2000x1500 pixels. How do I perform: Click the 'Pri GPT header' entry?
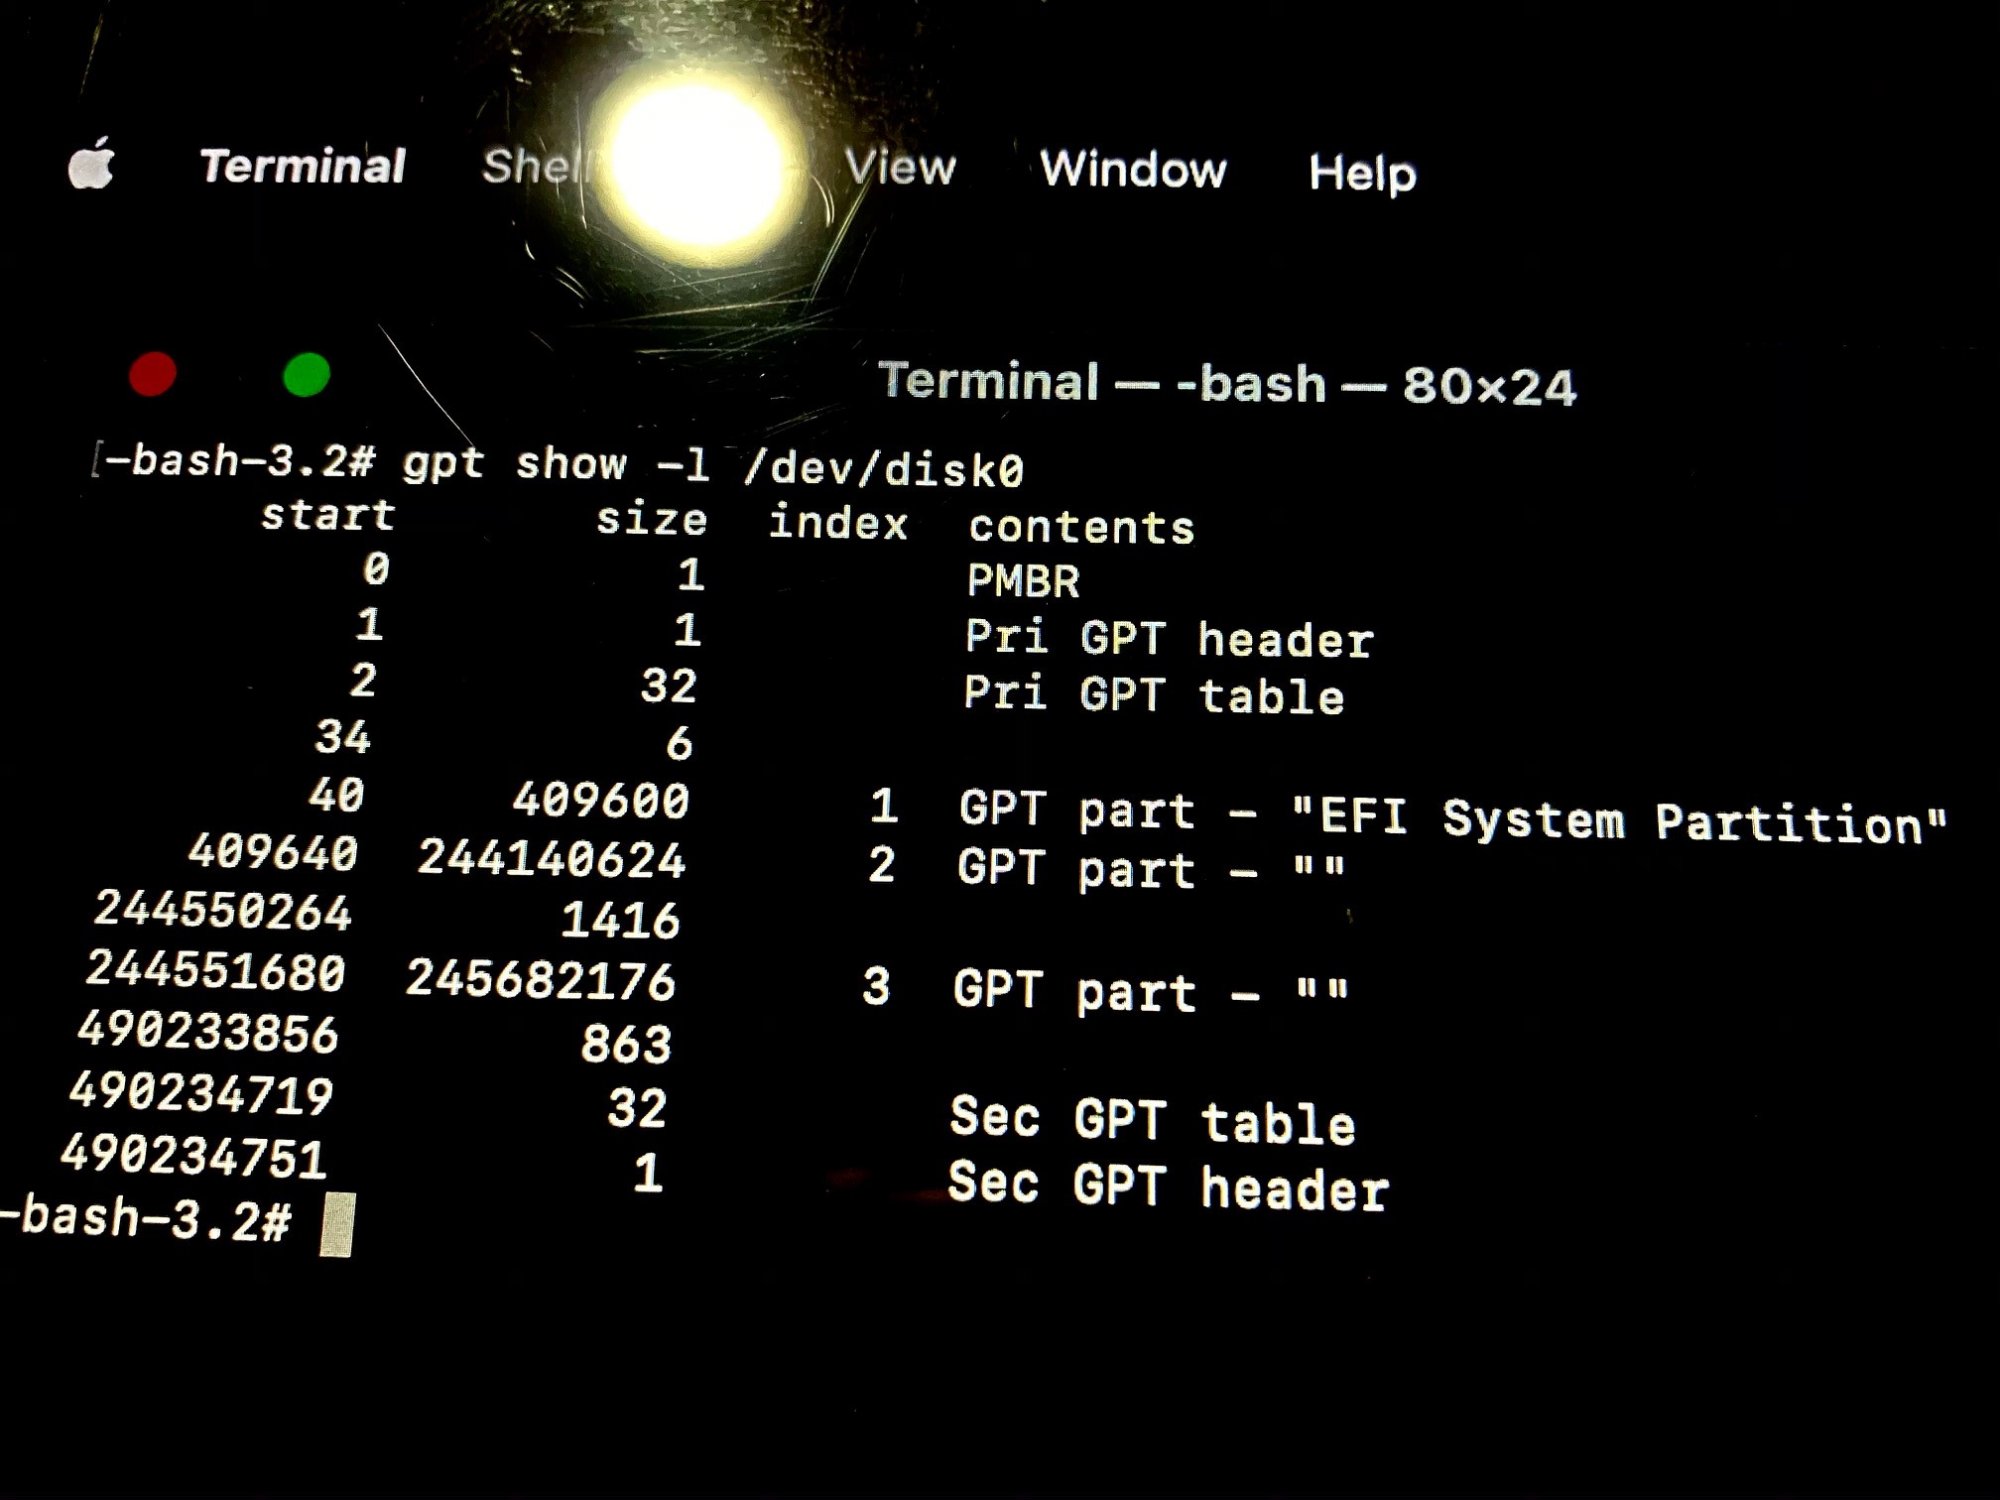(x=1169, y=639)
